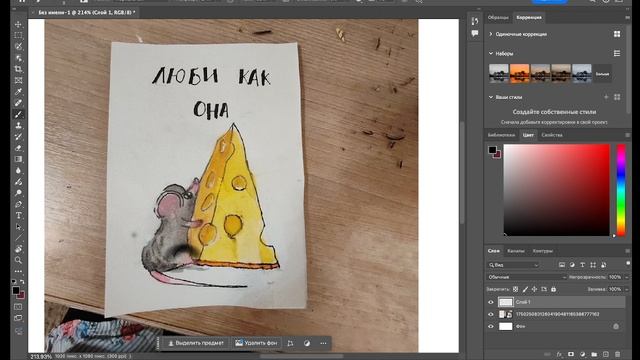Toggle lock all padlock icon

tap(553, 289)
